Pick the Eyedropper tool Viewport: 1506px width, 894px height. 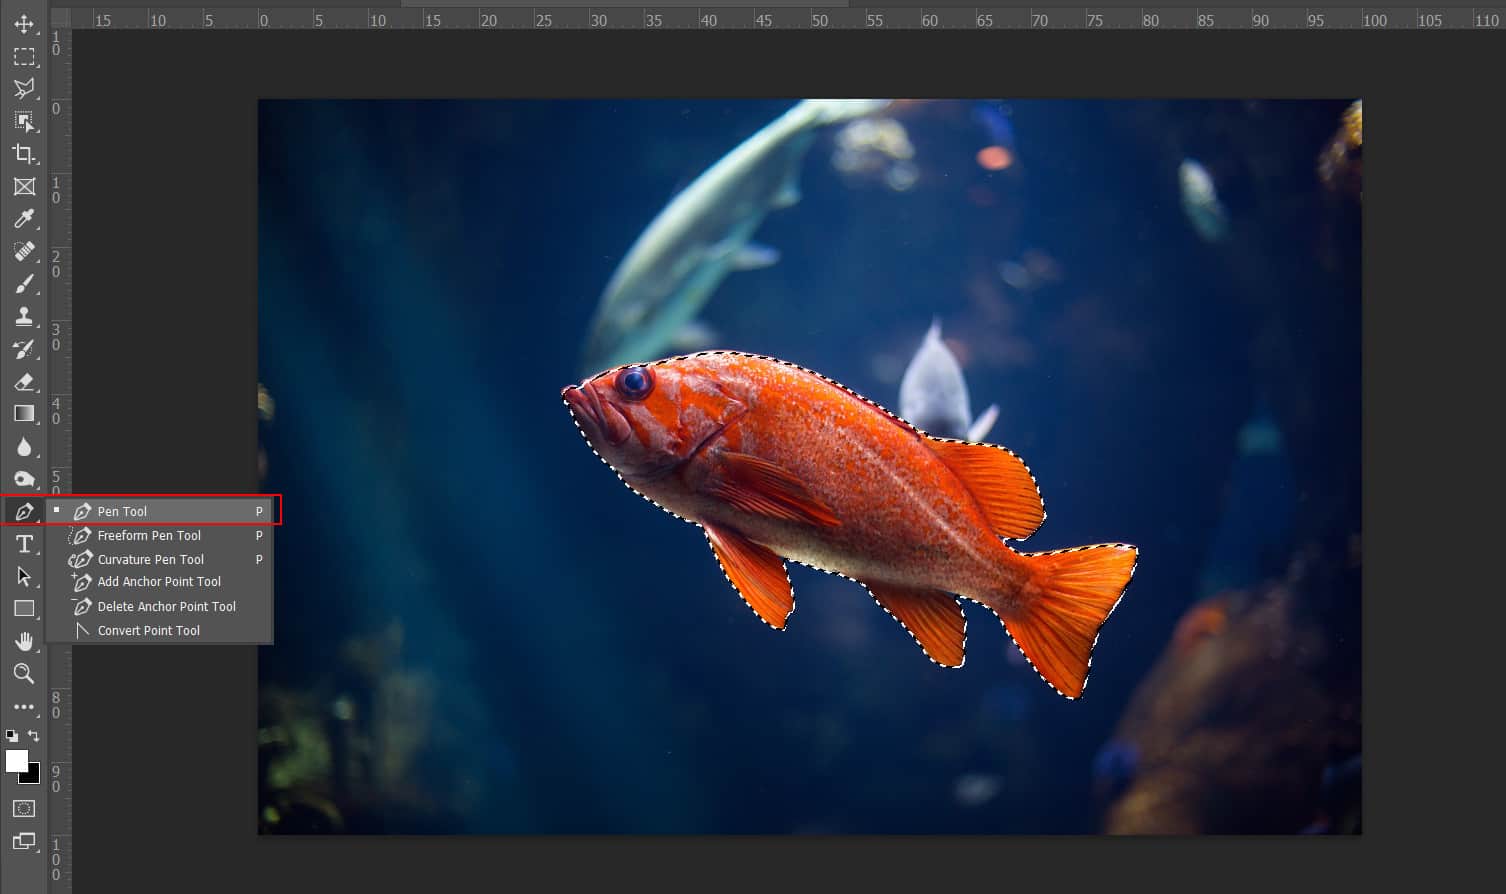click(x=24, y=219)
